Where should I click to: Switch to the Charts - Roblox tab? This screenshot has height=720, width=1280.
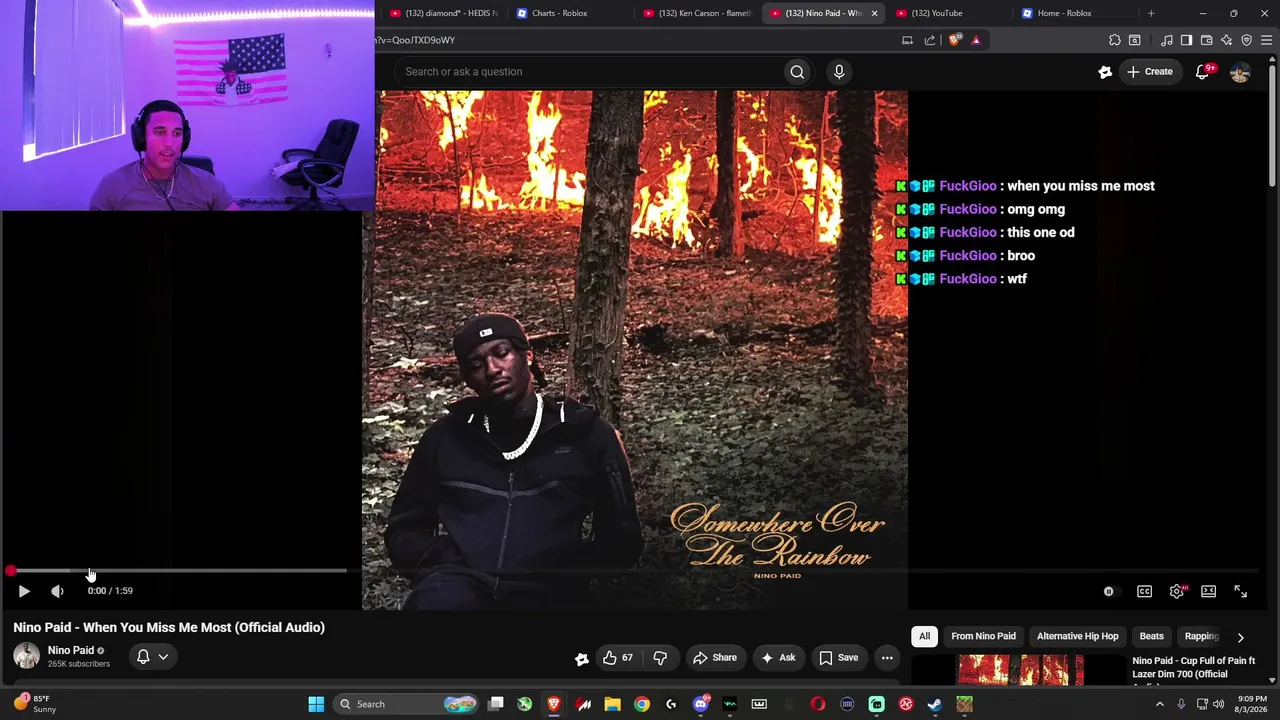(569, 13)
